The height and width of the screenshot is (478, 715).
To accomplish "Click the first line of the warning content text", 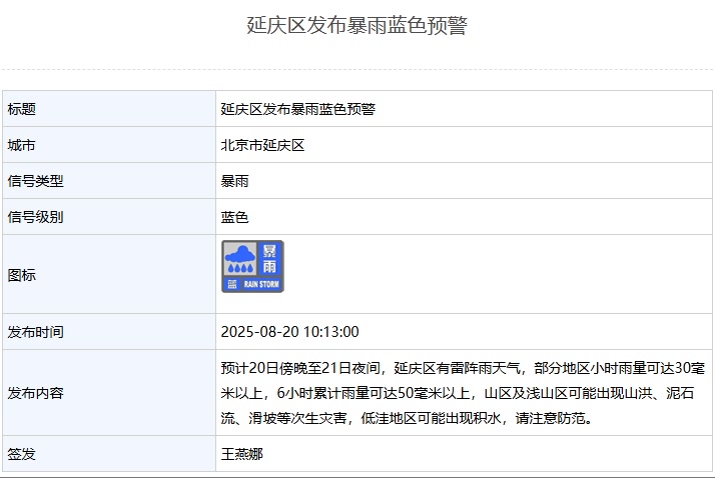I will pos(464,367).
